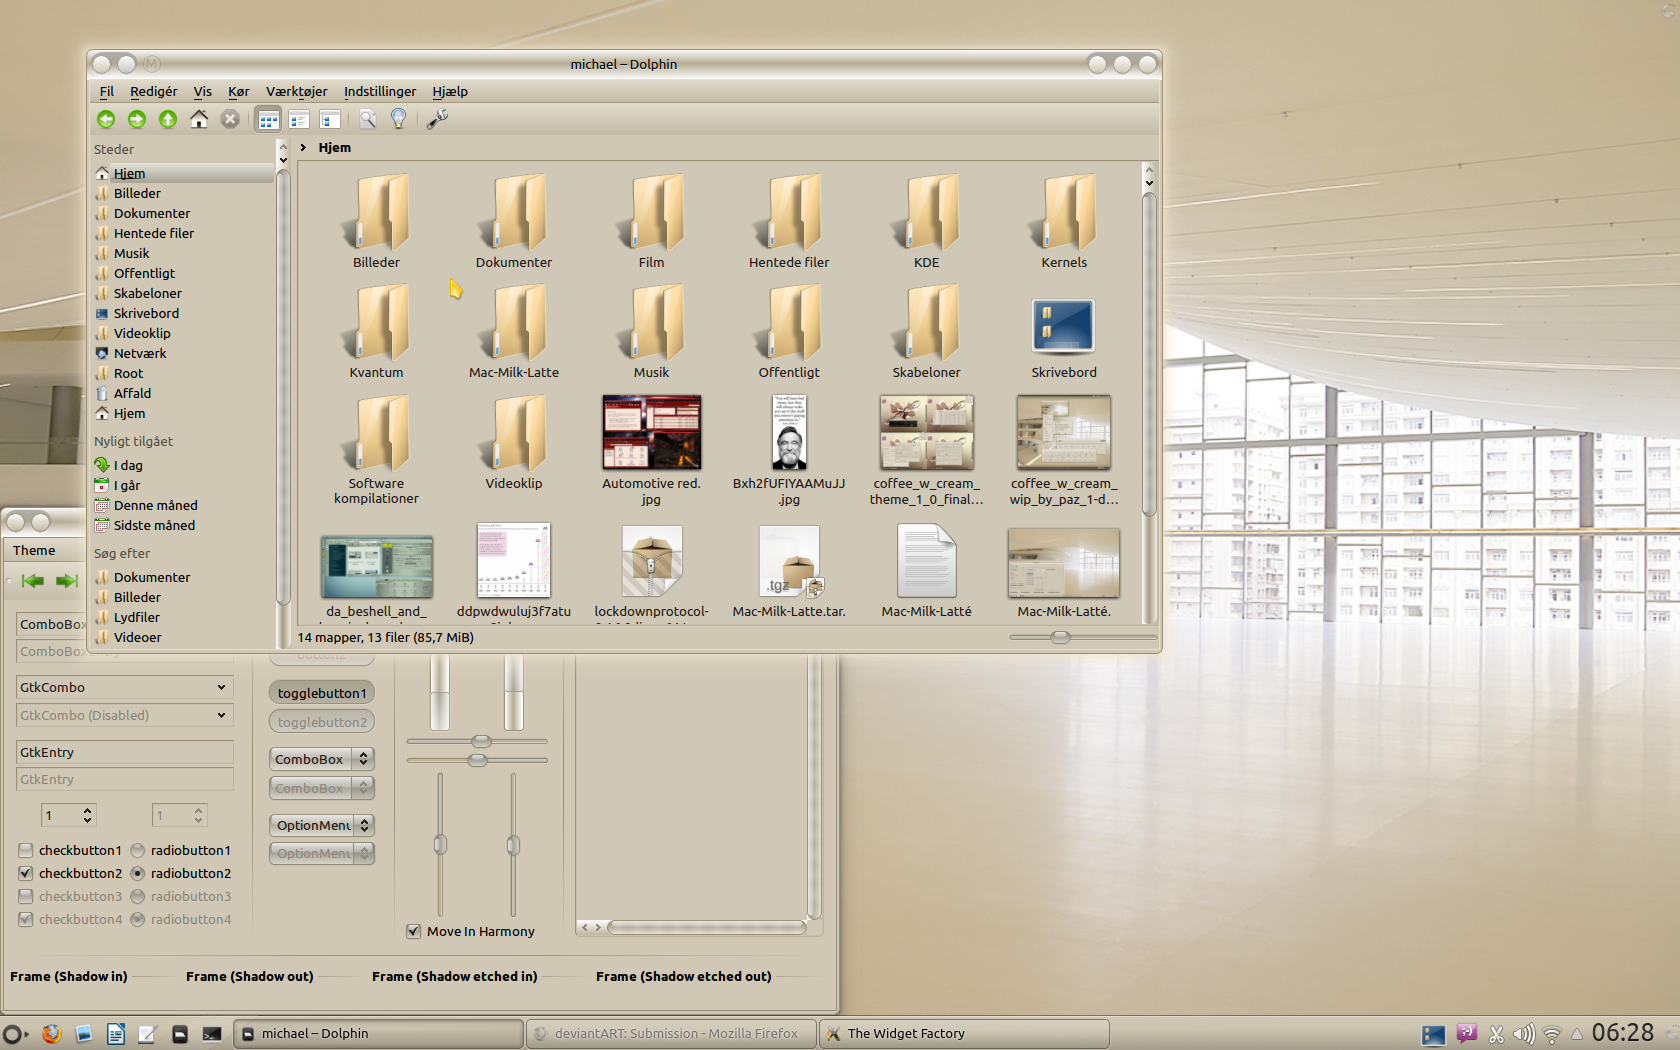Viewport: 1680px width, 1050px height.
Task: Adjust the Dolphin icon zoom slider
Action: [1083, 637]
